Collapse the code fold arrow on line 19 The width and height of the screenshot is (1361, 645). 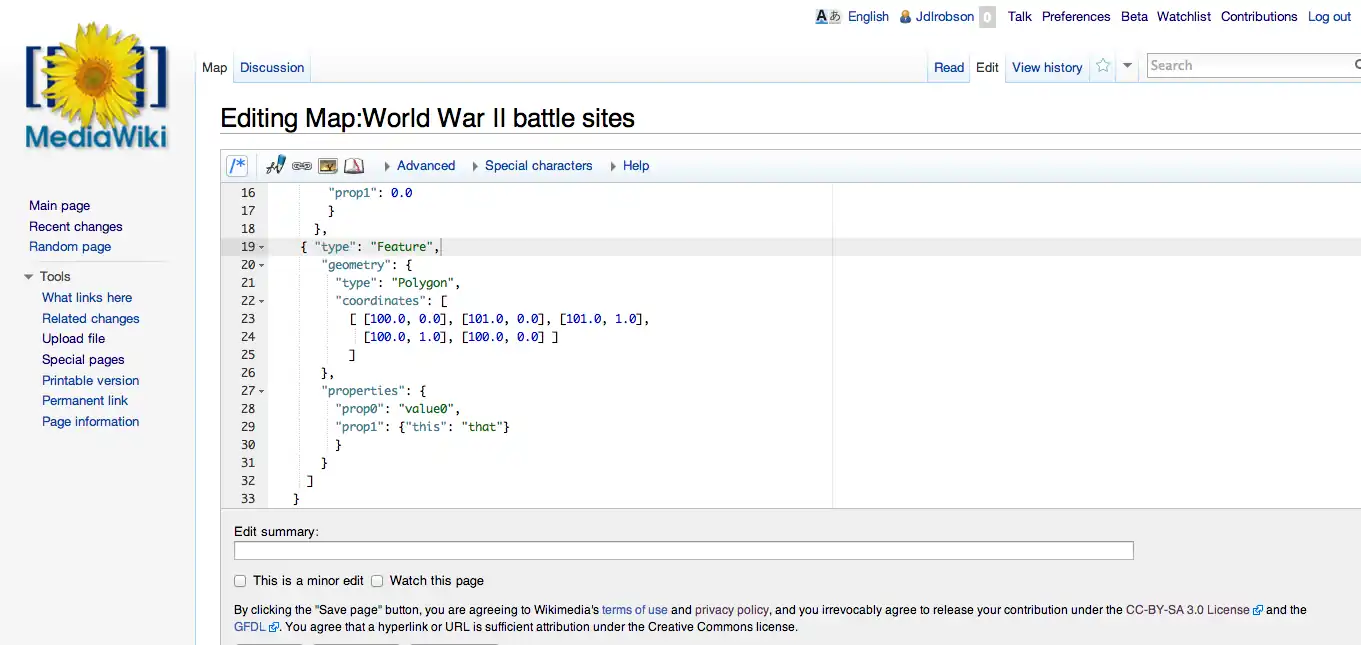(x=262, y=247)
